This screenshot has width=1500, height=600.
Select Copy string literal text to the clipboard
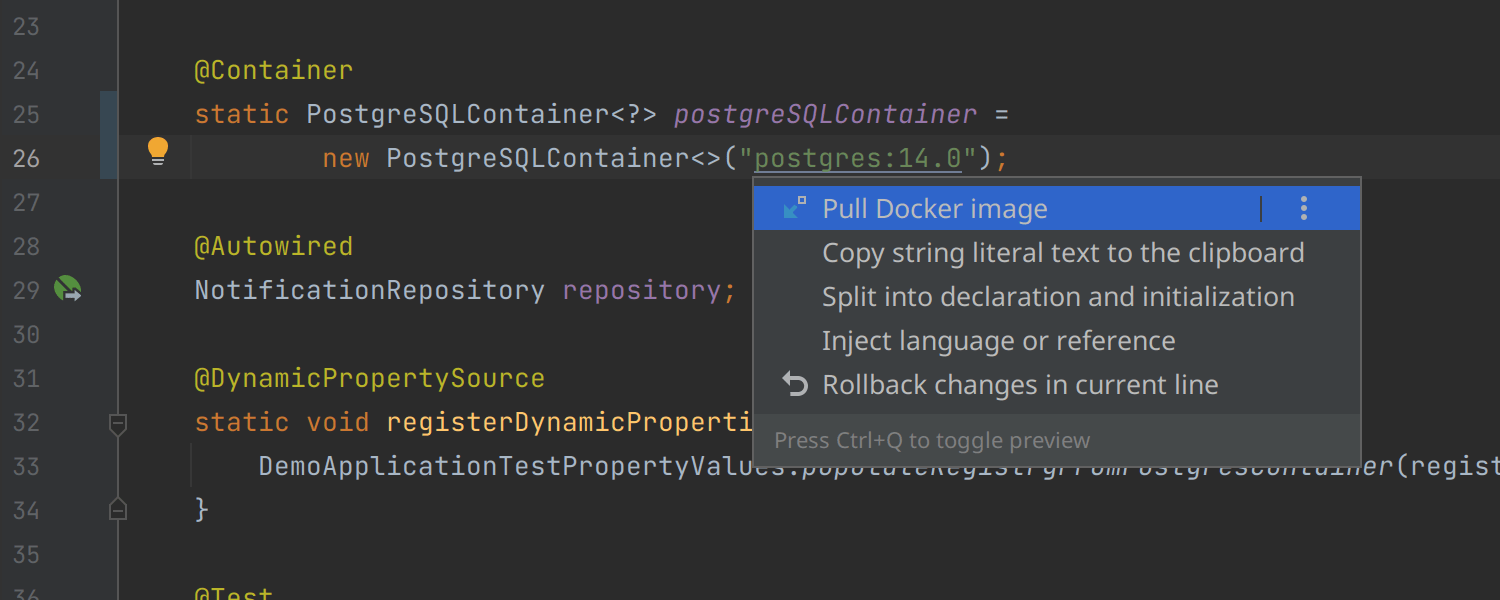click(x=1062, y=253)
